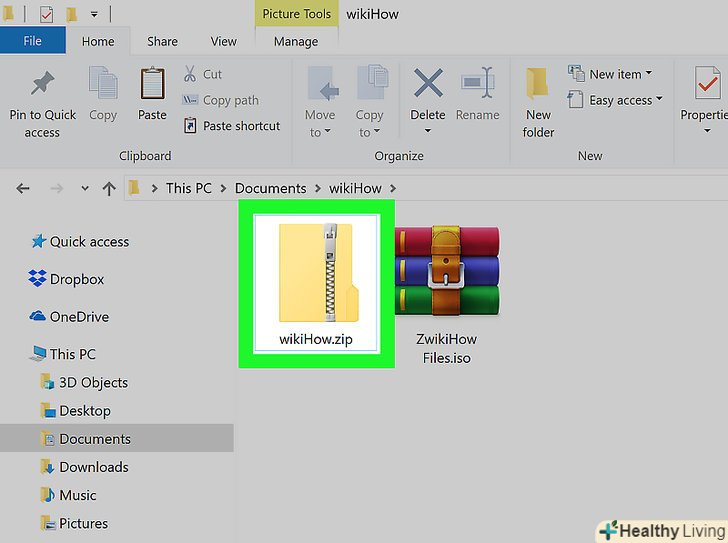This screenshot has height=543, width=728.
Task: Expand the Copy to dropdown arrow
Action: coord(377,131)
